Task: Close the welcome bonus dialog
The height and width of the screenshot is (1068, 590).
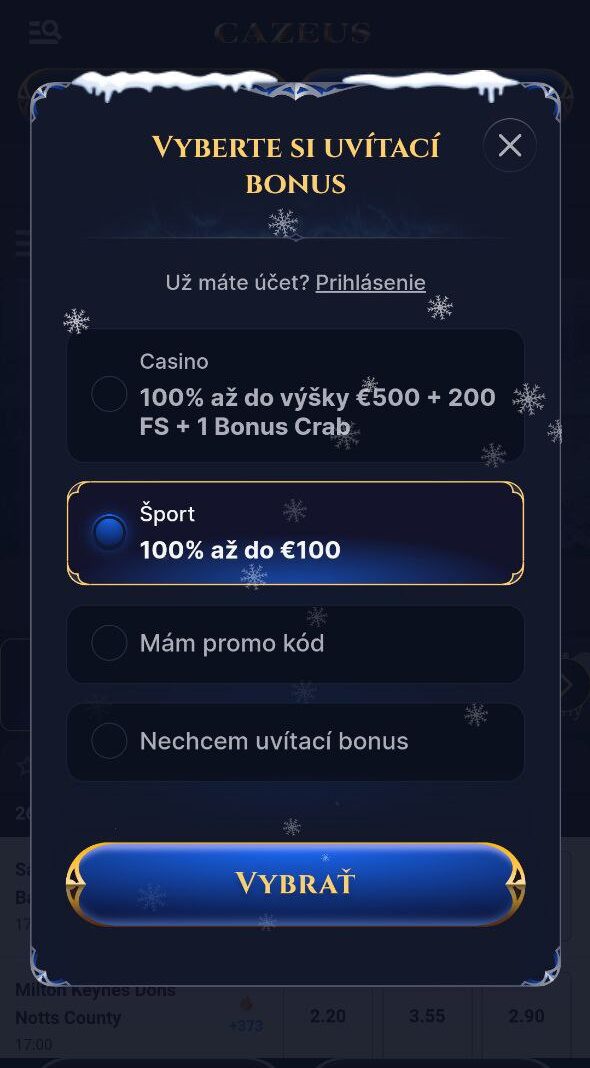Action: point(510,145)
